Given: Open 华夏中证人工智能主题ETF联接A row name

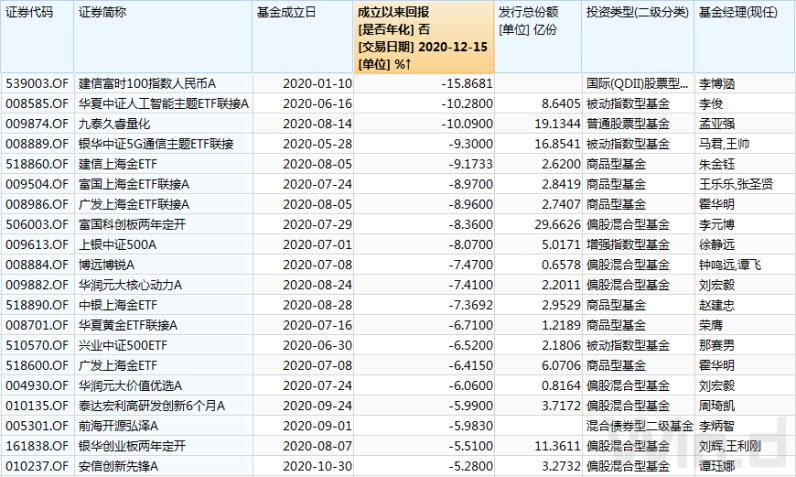Looking at the screenshot, I should pyautogui.click(x=163, y=104).
